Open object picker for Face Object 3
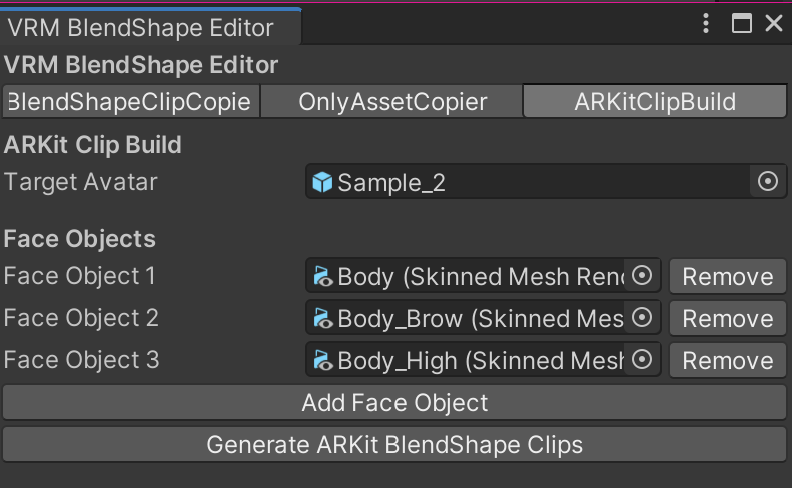The width and height of the screenshot is (792, 488). 642,360
